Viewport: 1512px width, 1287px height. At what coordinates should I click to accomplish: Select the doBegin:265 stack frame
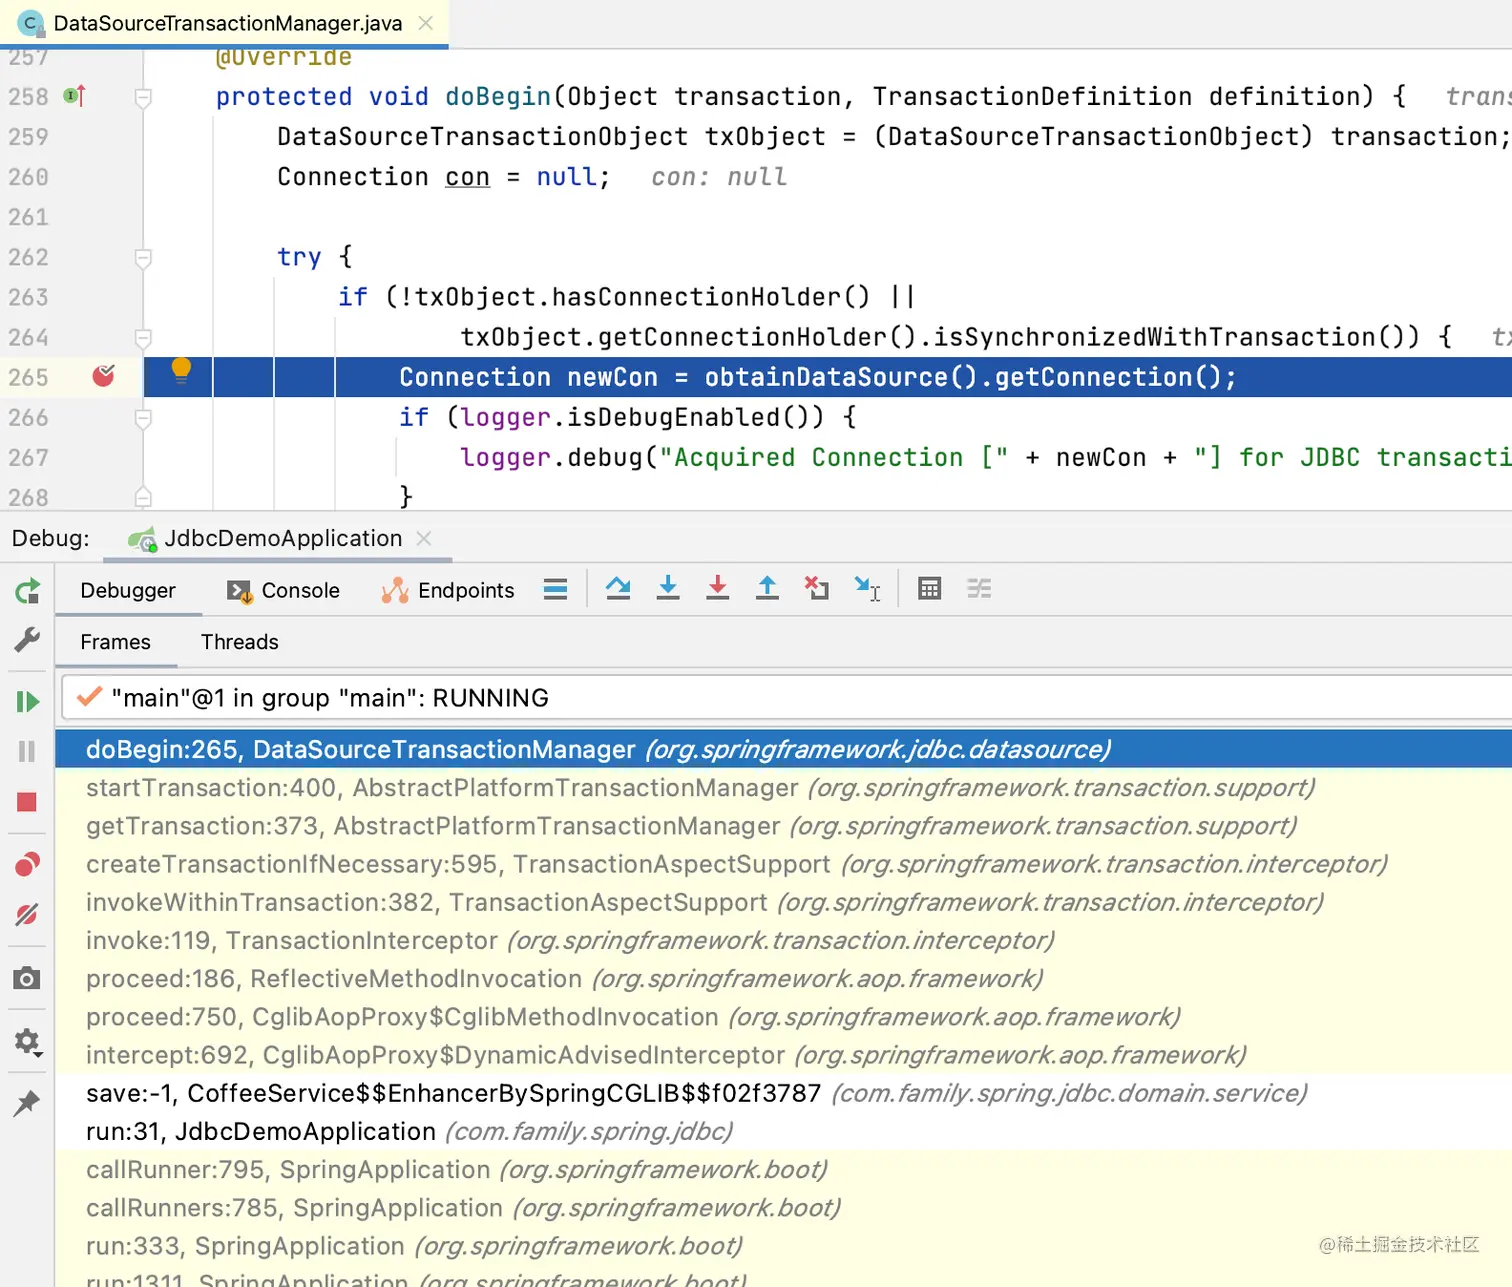coord(783,749)
